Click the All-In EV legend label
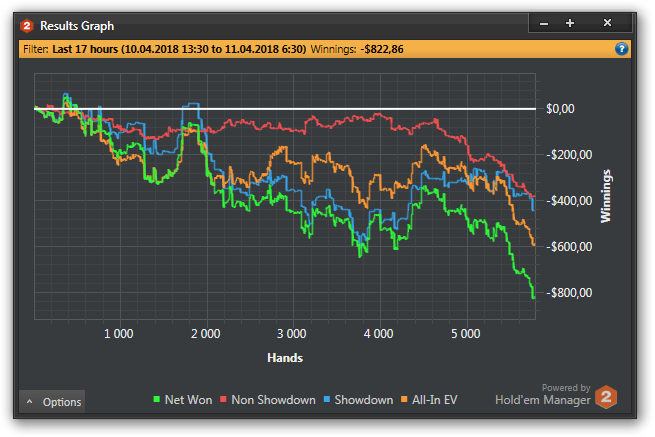Screen dimensions: 655x437 point(434,400)
